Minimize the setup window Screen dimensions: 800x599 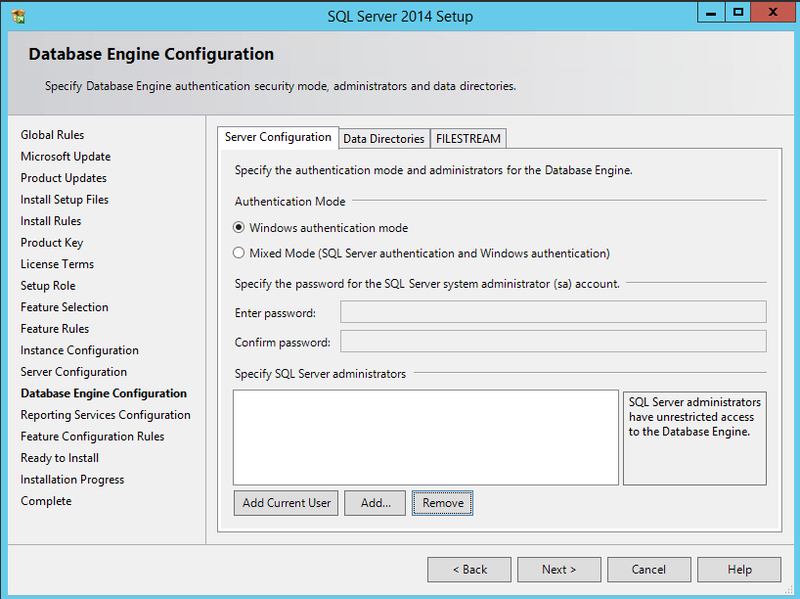[710, 13]
